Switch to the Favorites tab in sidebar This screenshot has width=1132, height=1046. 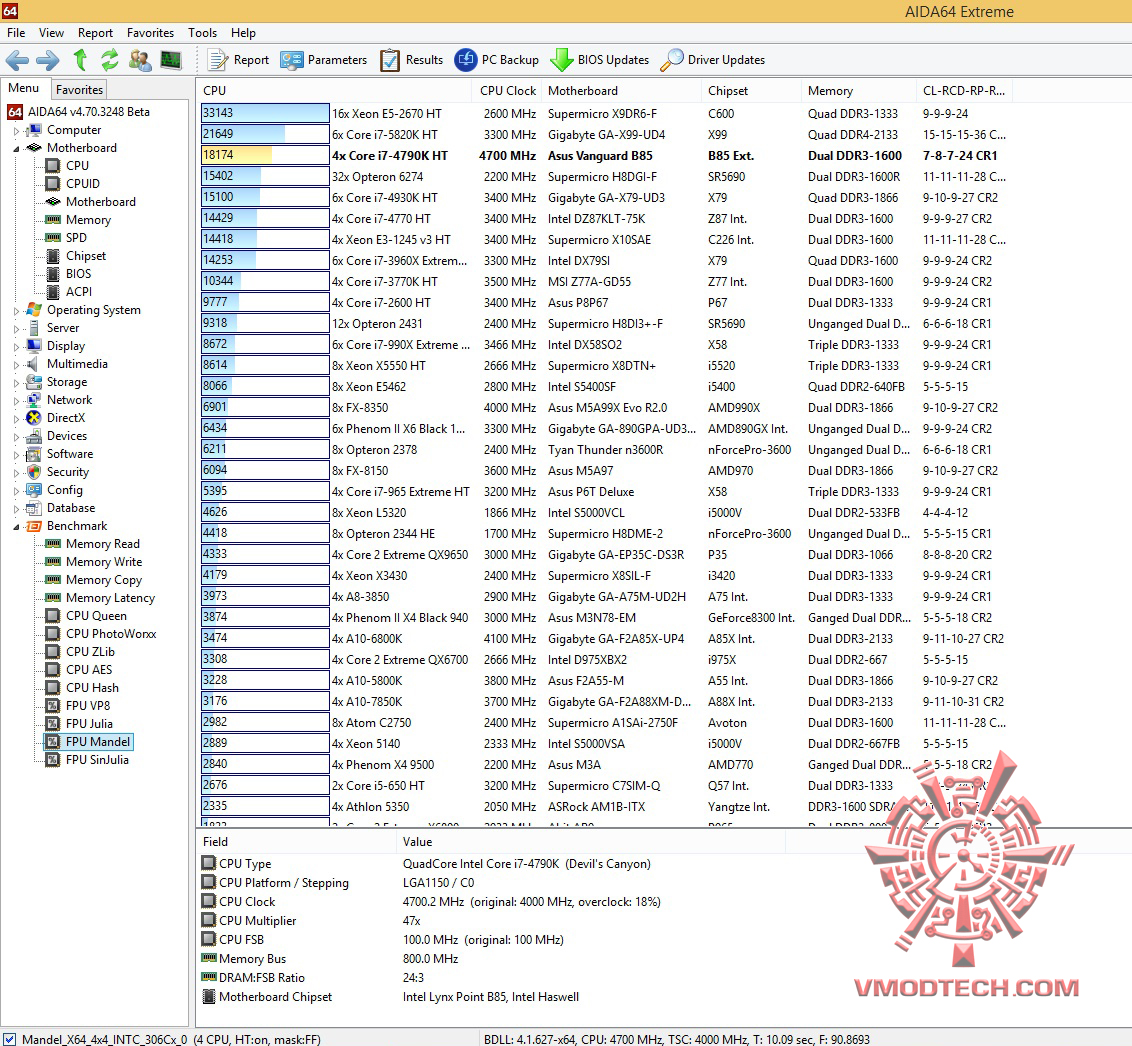(x=79, y=90)
